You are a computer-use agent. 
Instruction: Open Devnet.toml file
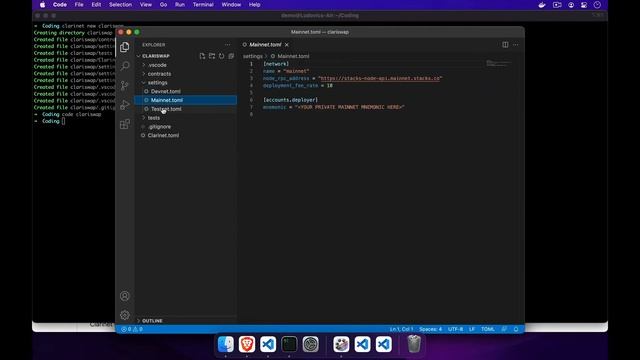point(186,91)
